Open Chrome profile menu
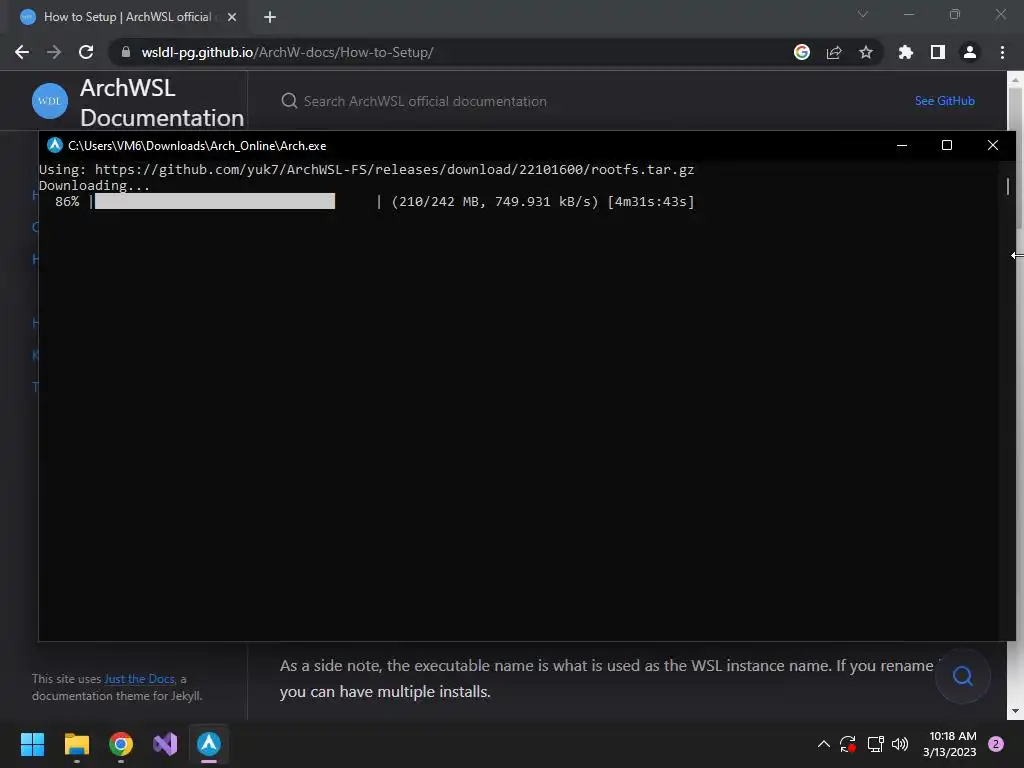Screen dimensions: 1024x768 [970, 52]
